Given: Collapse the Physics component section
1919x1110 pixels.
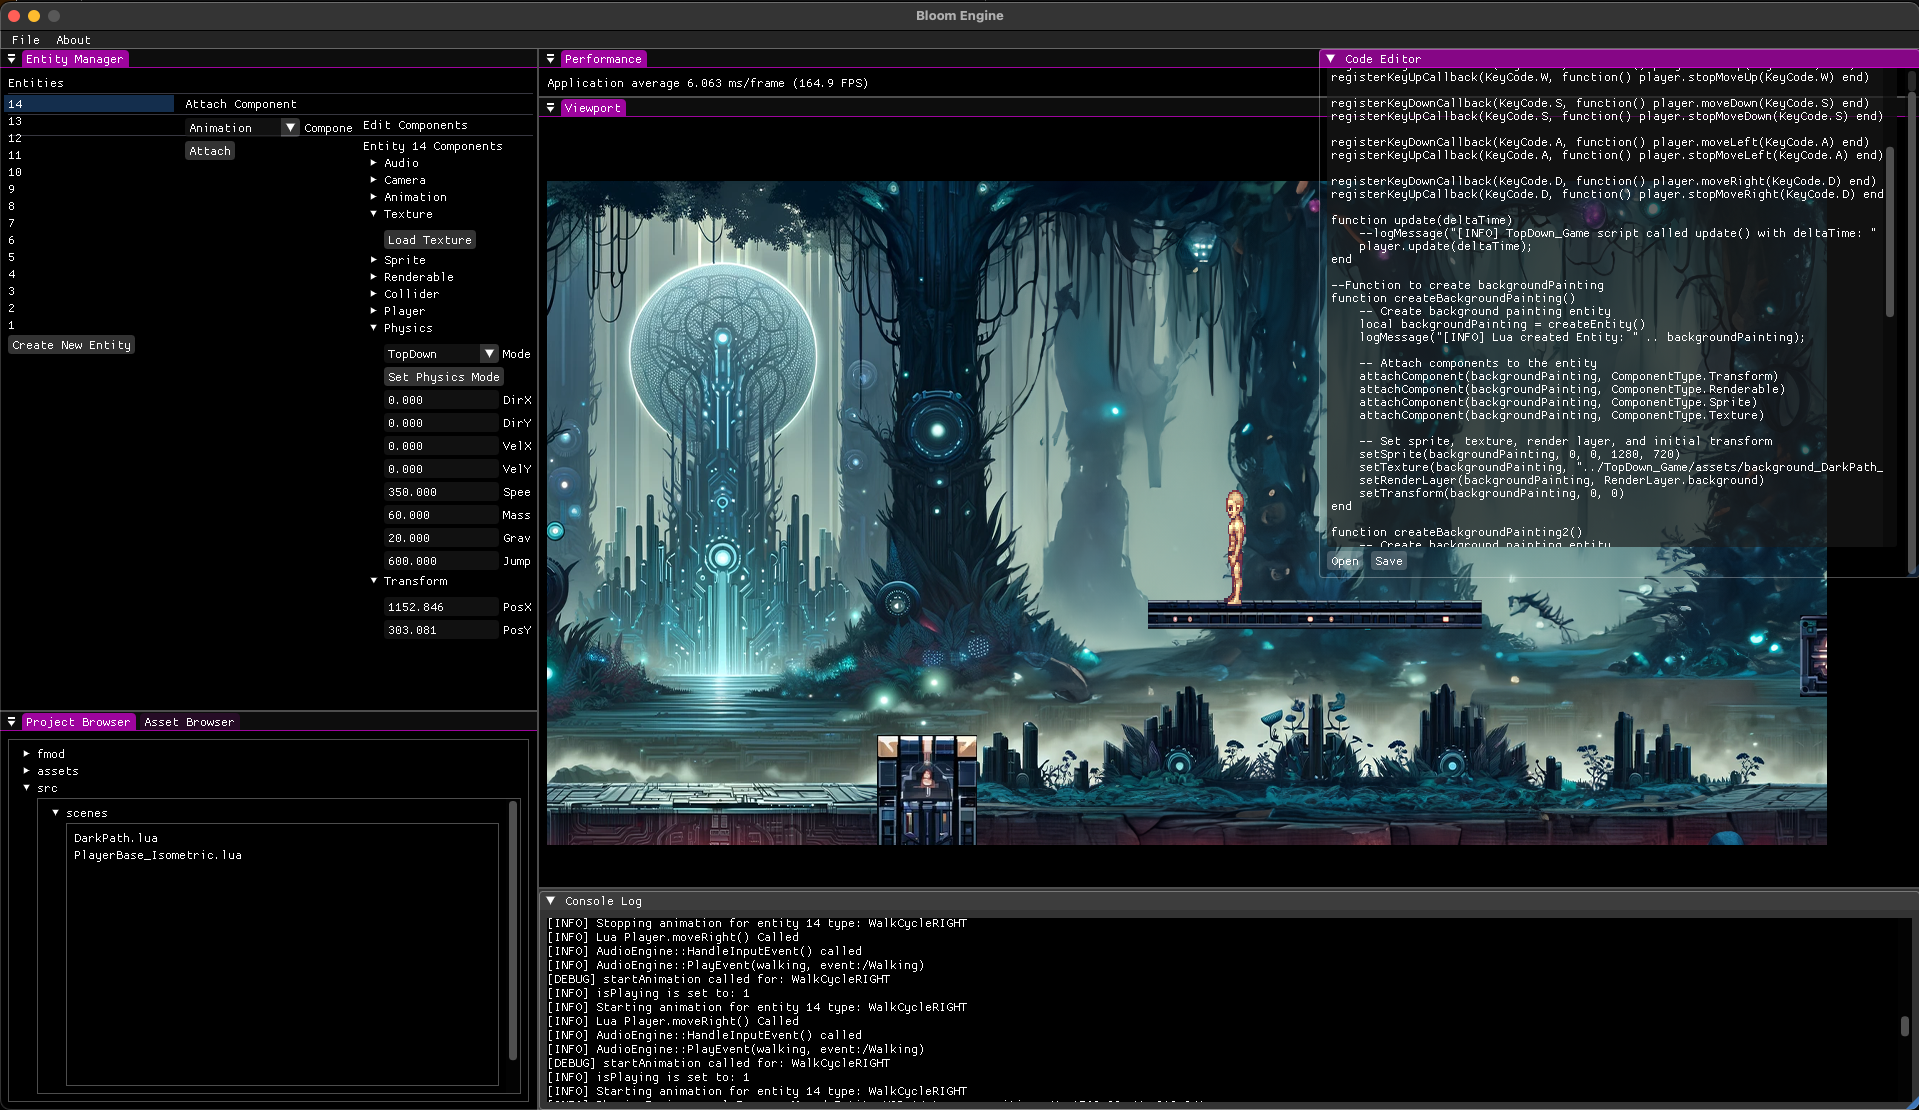Looking at the screenshot, I should [x=374, y=328].
